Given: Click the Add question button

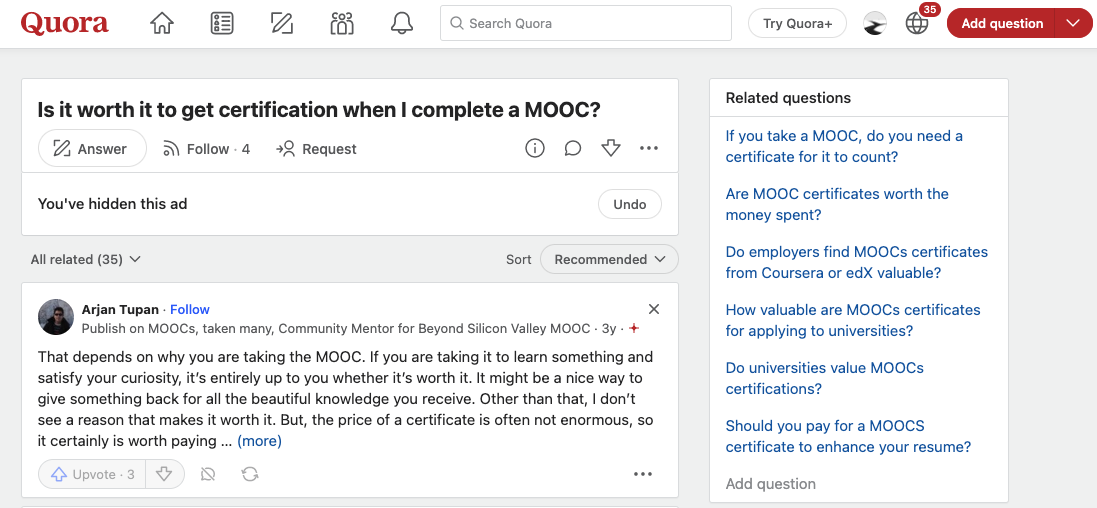Looking at the screenshot, I should (1002, 23).
